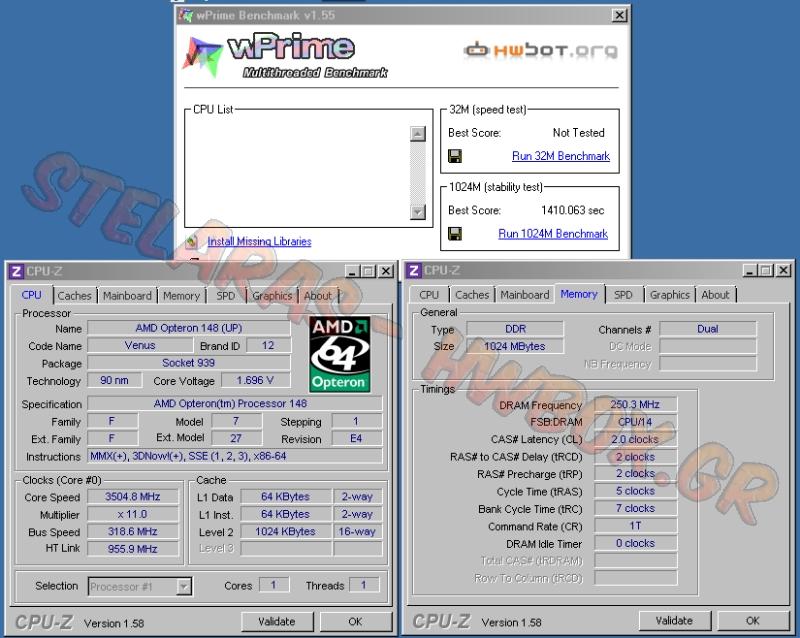Viewport: 800px width, 638px height.
Task: Open SPD tab in left CPU-Z
Action: [226, 296]
